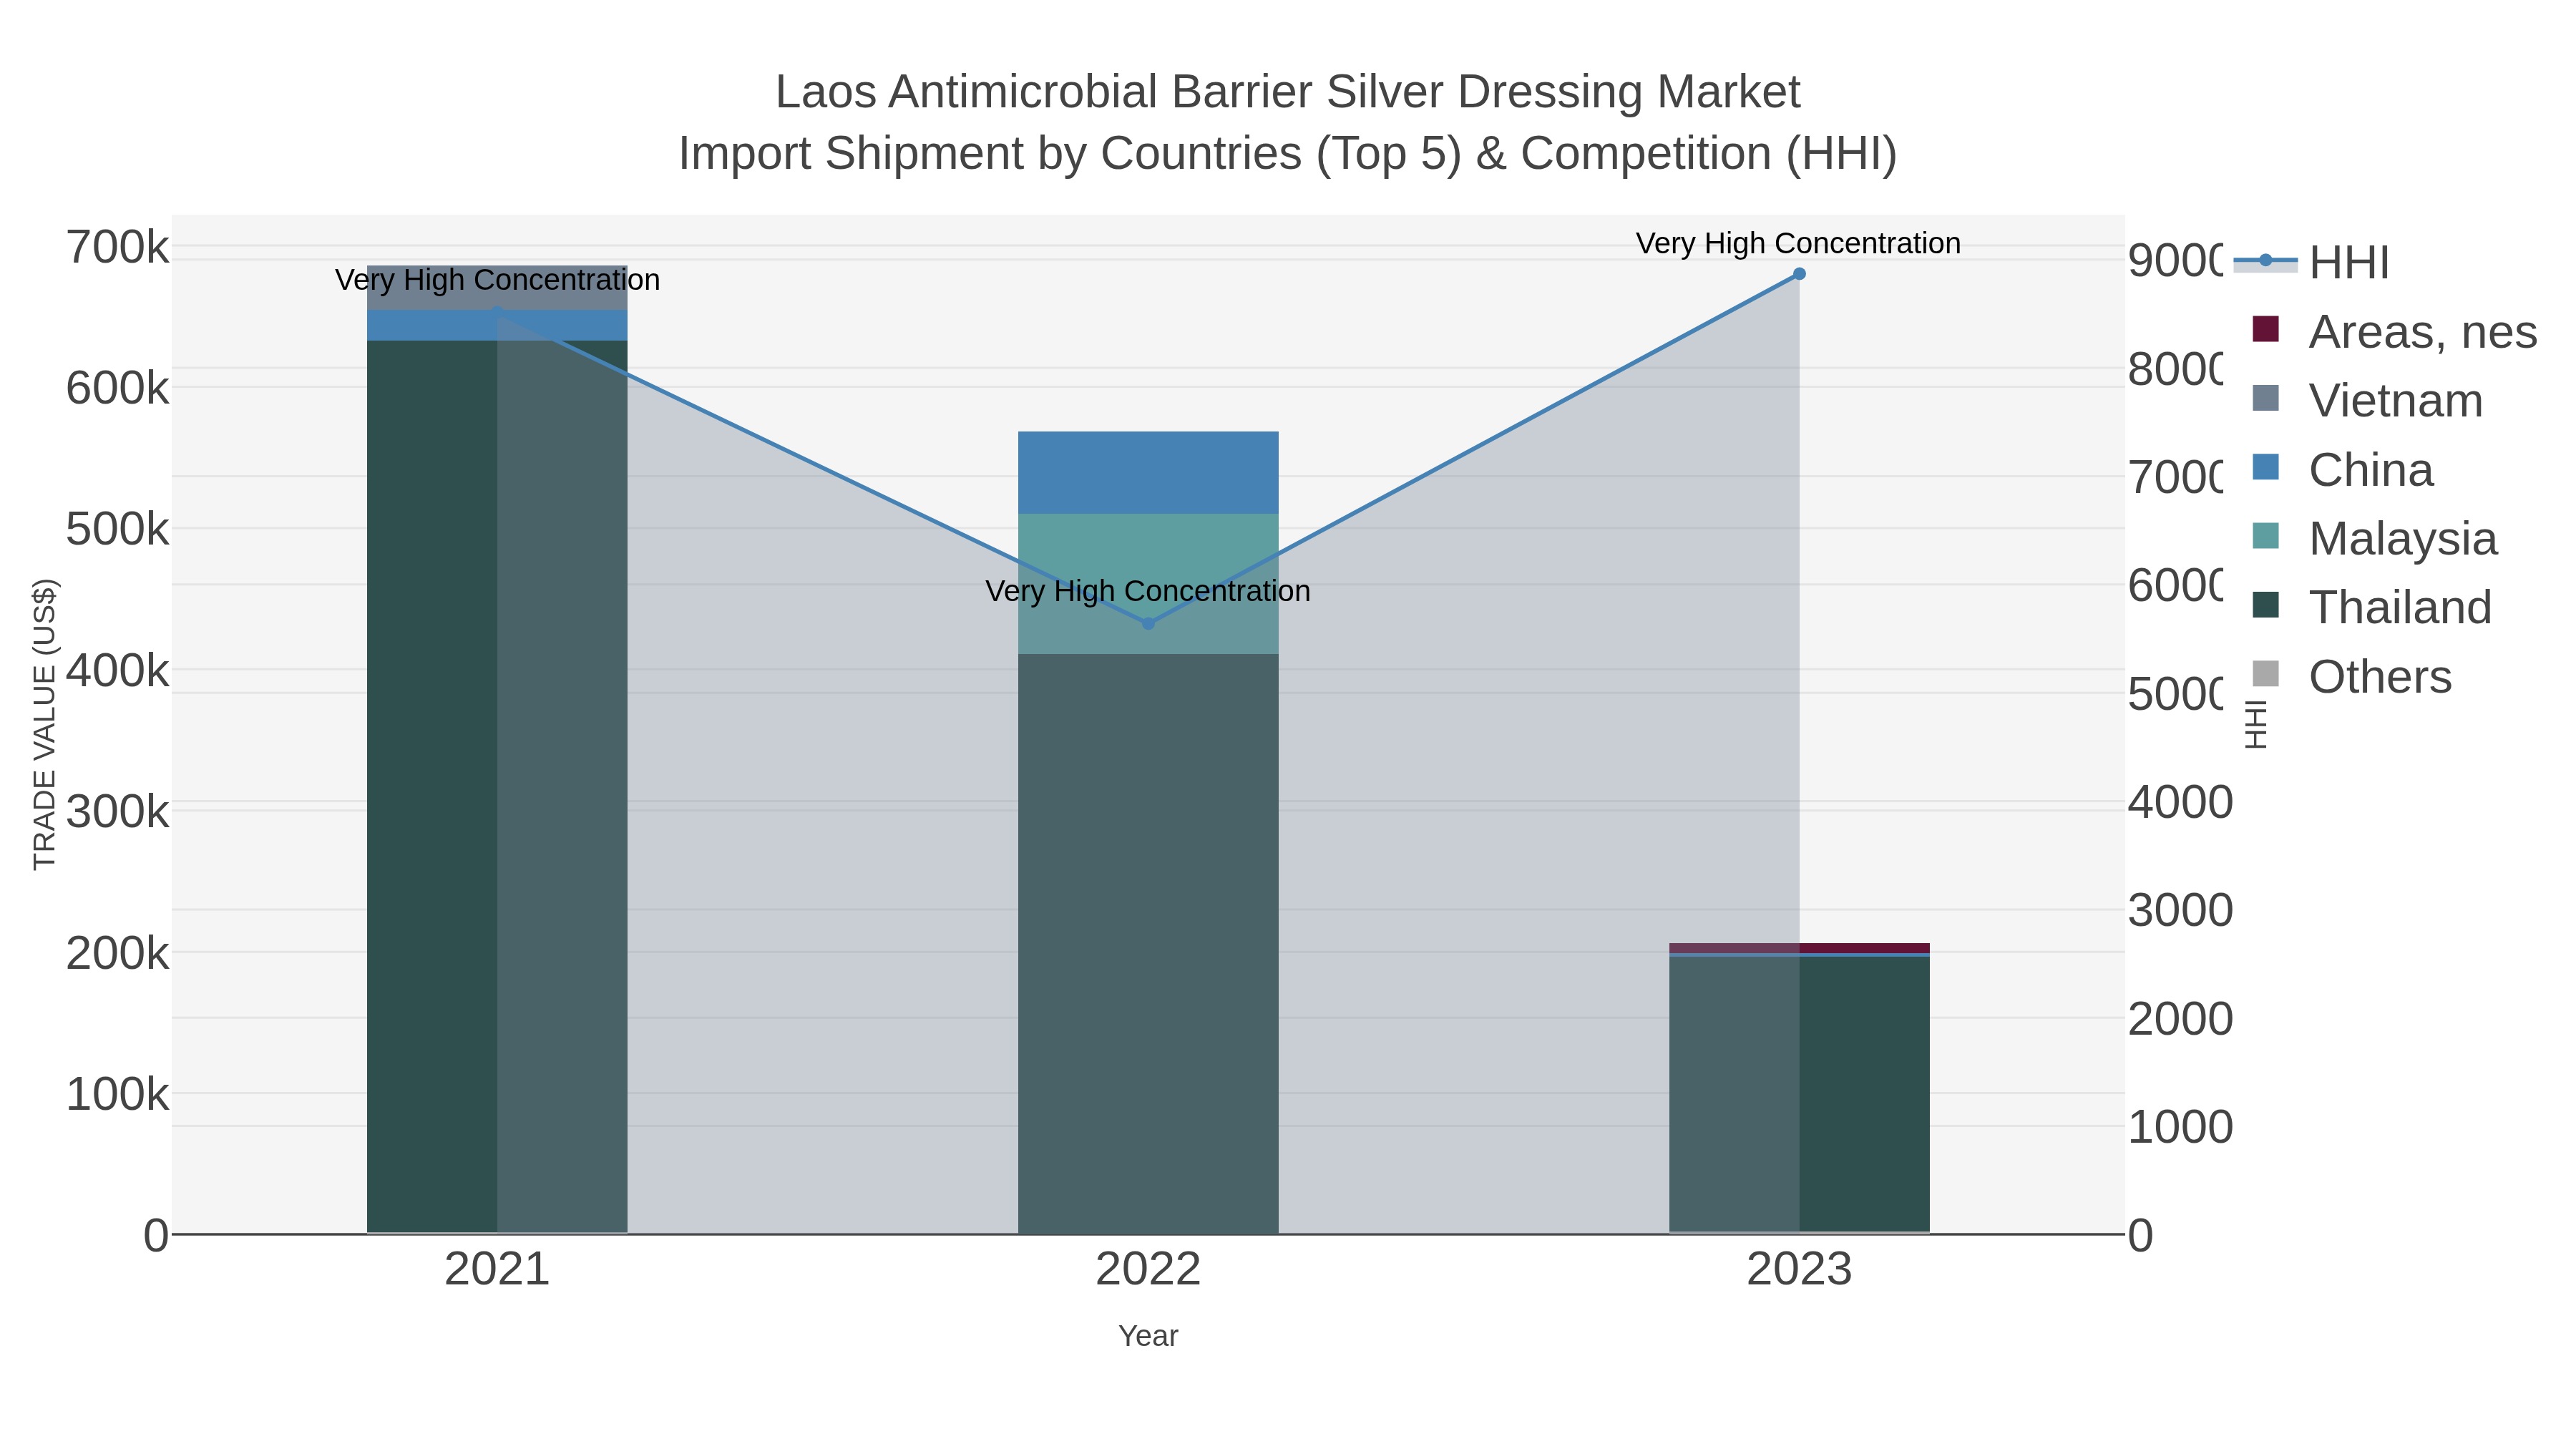The width and height of the screenshot is (2576, 1449).
Task: Select the 2022 HHI data point
Action: [x=1148, y=623]
